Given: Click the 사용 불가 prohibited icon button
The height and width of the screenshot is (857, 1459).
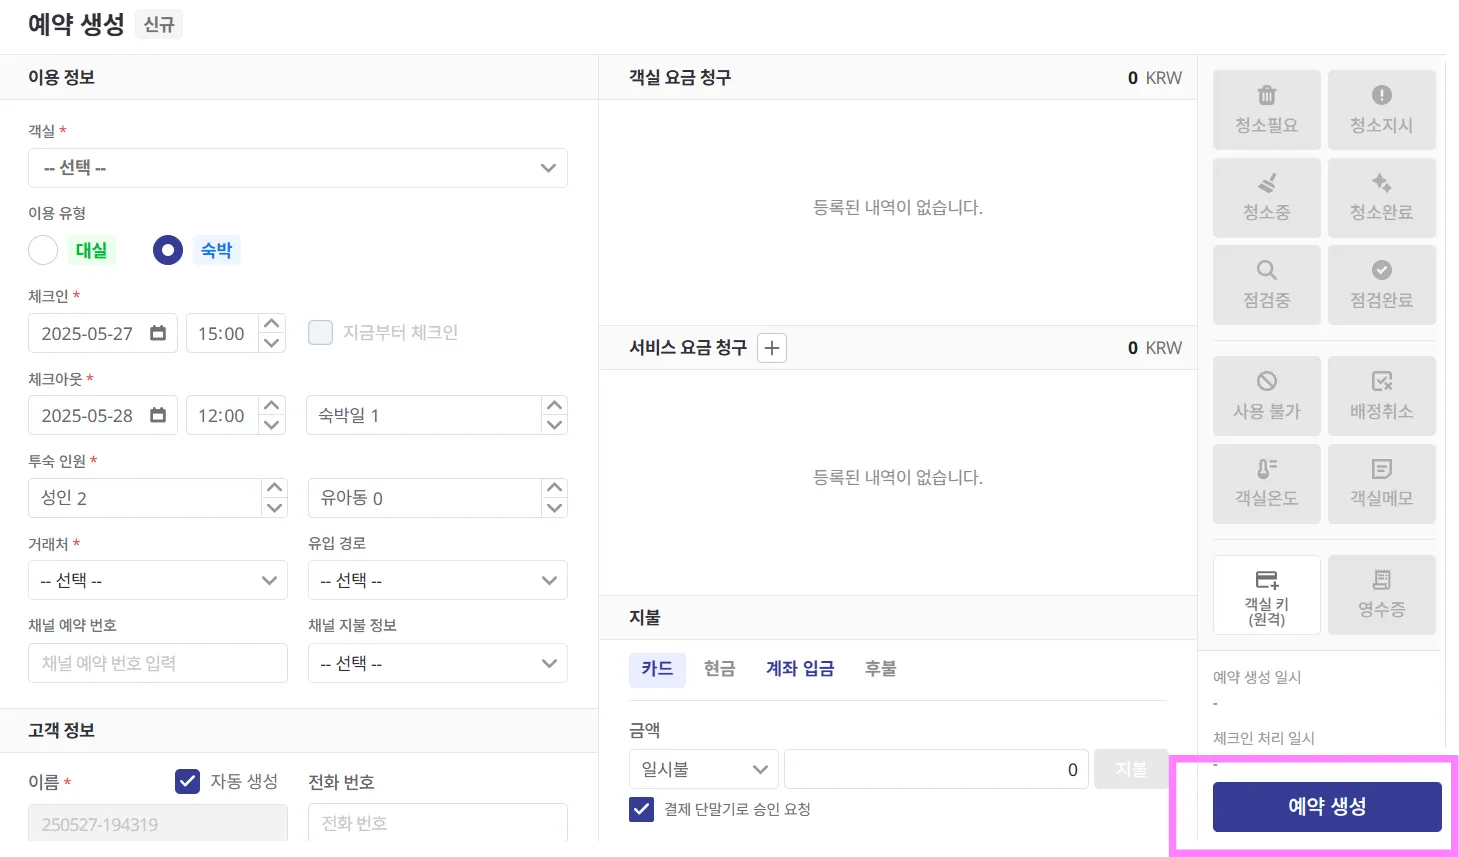Looking at the screenshot, I should coord(1266,395).
